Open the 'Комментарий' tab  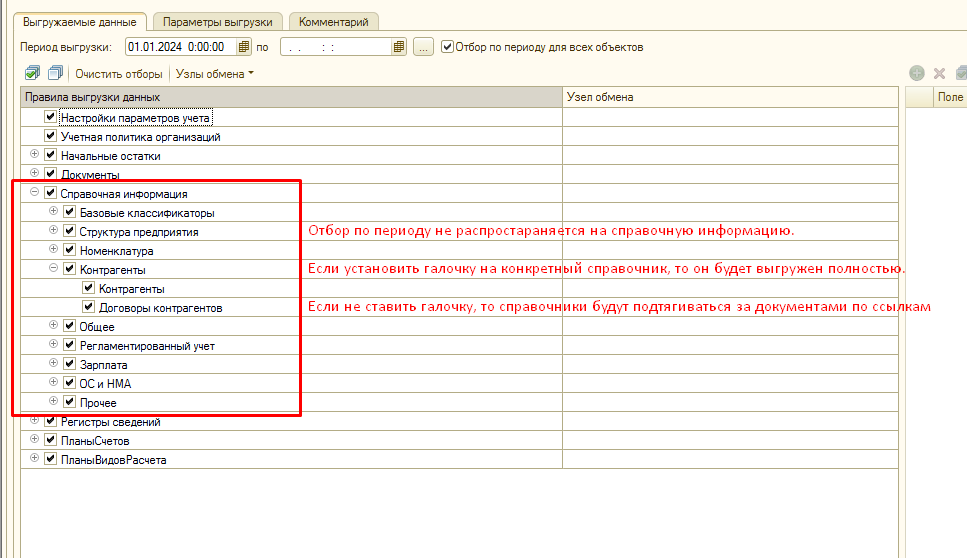(333, 21)
